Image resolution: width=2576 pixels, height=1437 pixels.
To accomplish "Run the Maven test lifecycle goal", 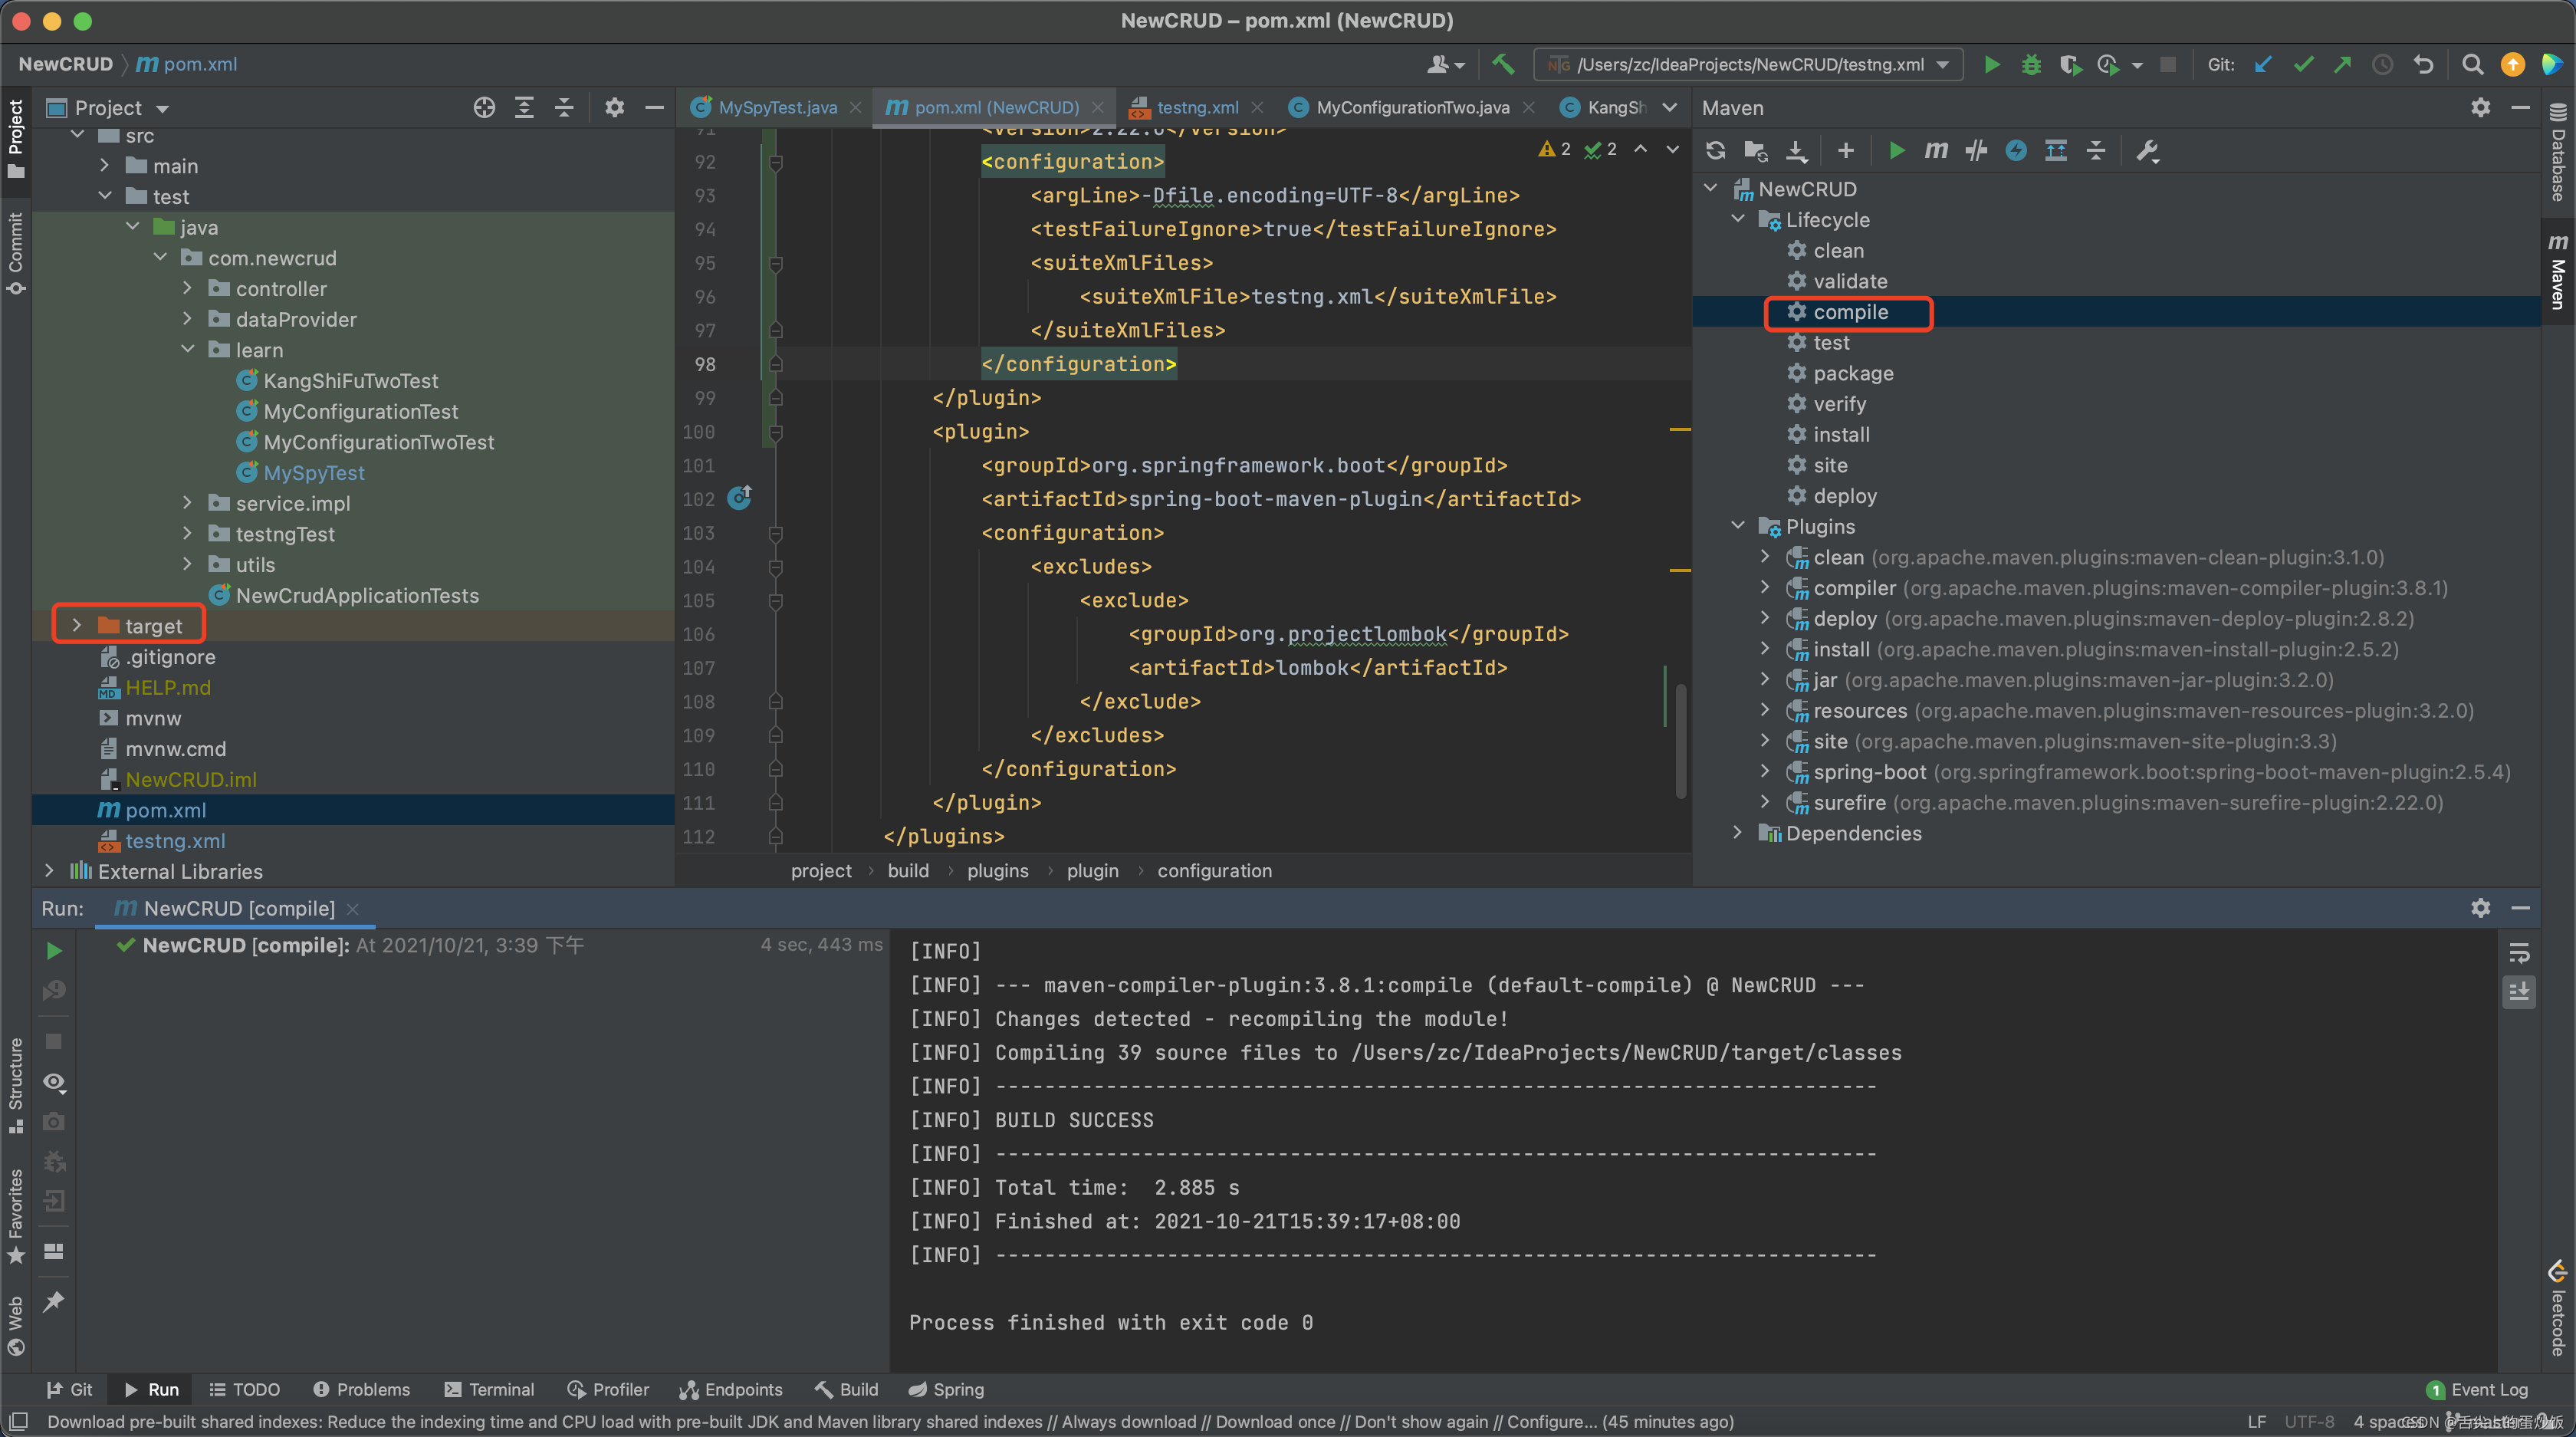I will (x=1831, y=343).
